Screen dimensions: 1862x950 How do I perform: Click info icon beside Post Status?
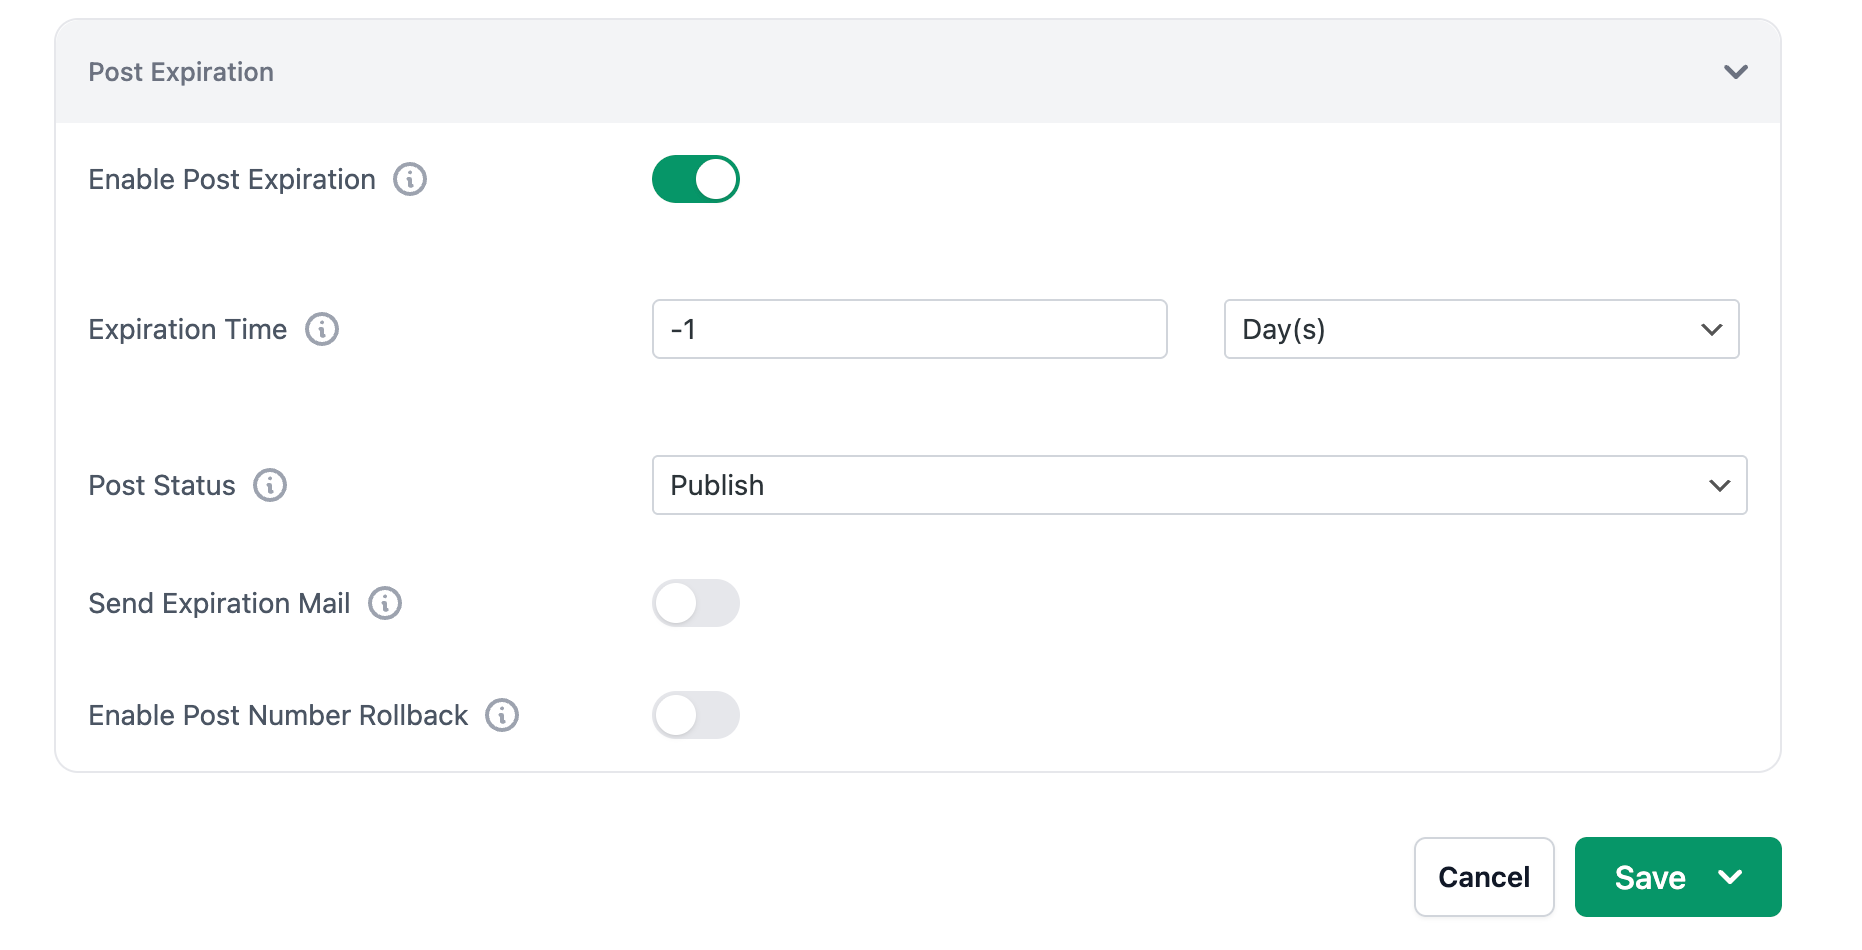(270, 485)
